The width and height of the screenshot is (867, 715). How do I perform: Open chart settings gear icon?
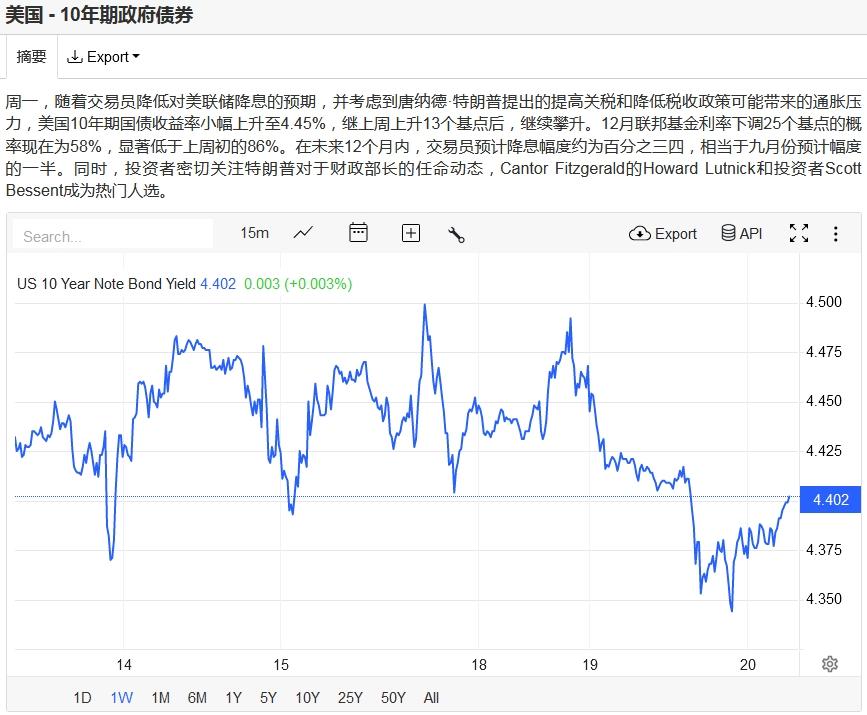coord(829,664)
